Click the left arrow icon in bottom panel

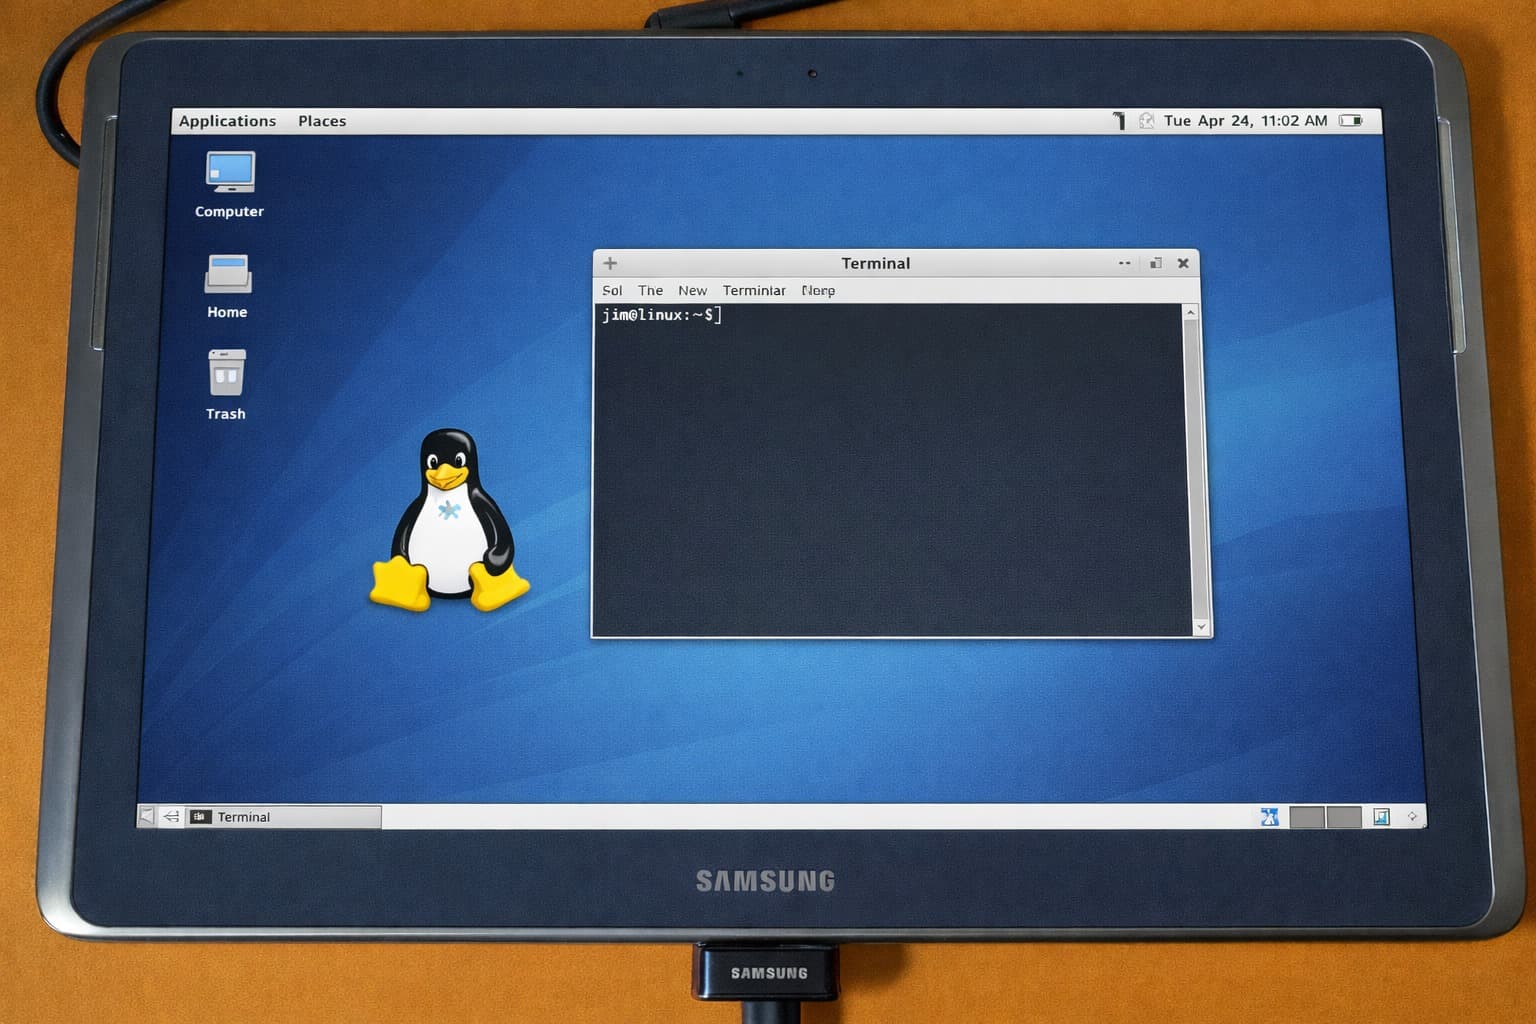click(171, 816)
